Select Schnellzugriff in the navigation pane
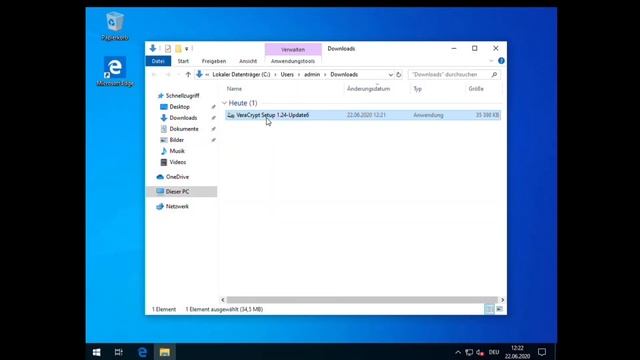 pos(182,96)
